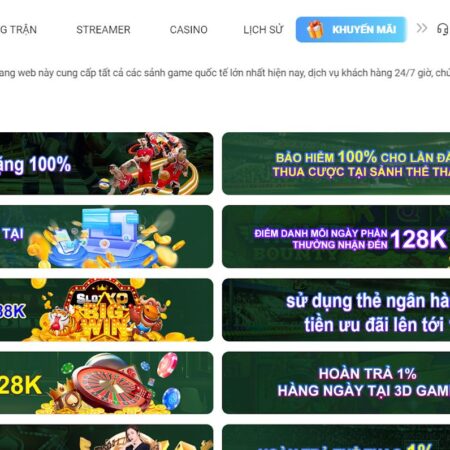The image size is (450, 450).
Task: Click the gift box icon on Khuyến Mãi
Action: click(x=315, y=29)
